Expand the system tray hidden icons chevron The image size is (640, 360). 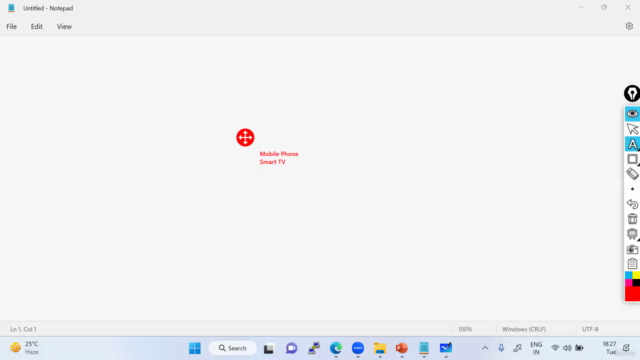point(485,348)
